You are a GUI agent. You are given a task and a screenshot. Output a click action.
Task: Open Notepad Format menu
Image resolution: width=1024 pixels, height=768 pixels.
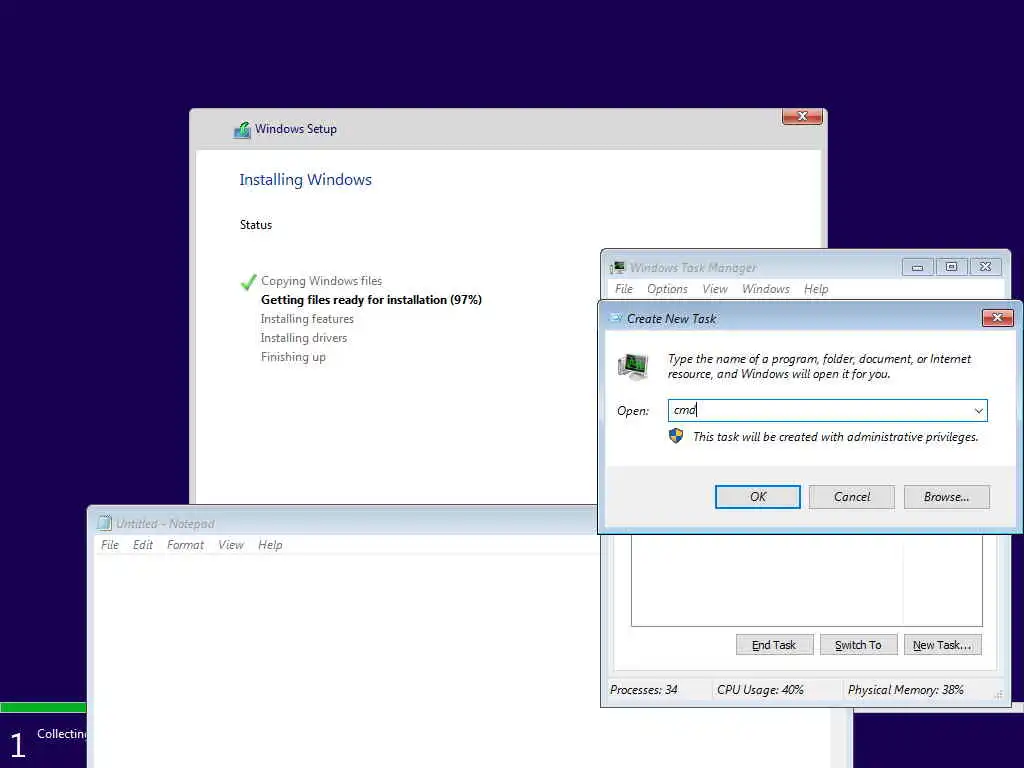click(x=185, y=545)
